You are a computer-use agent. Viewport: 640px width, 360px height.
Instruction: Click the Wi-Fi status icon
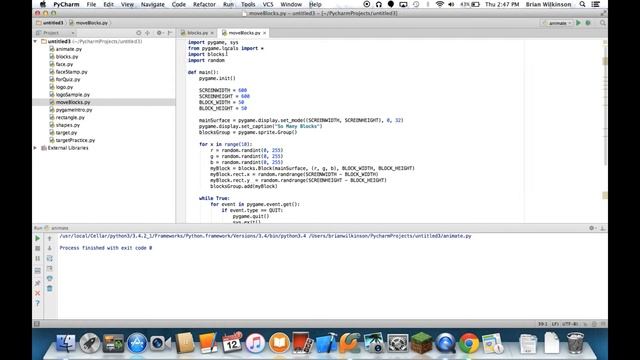(x=440, y=4)
